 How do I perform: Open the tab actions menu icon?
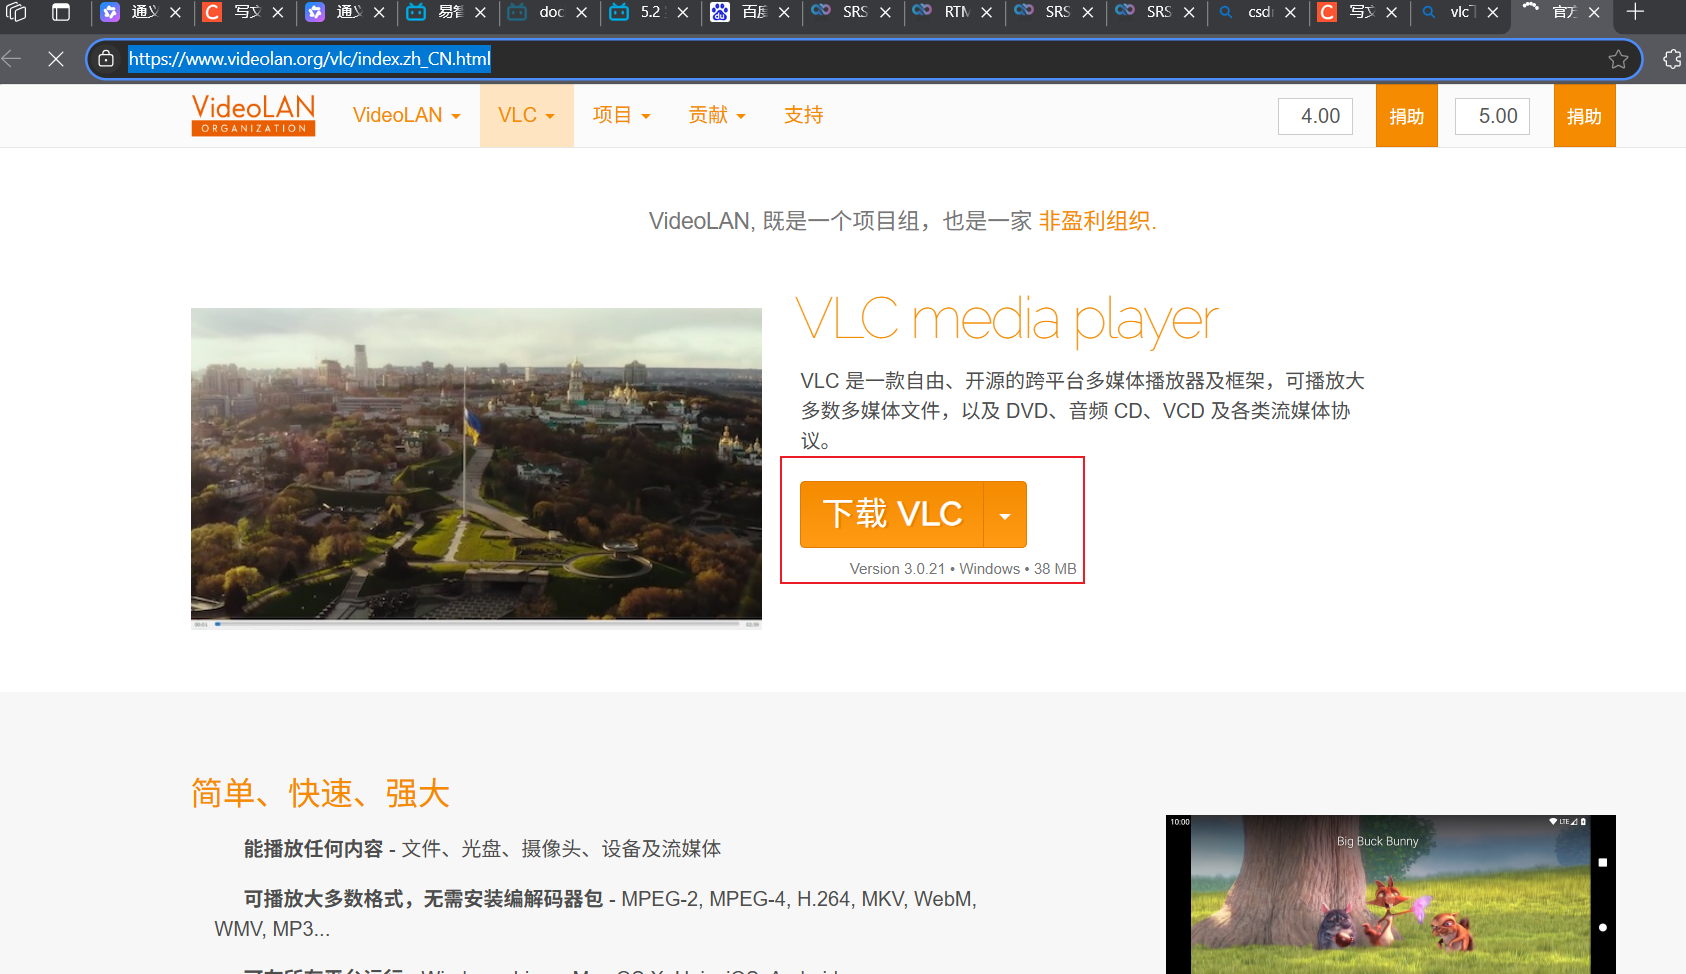point(61,12)
